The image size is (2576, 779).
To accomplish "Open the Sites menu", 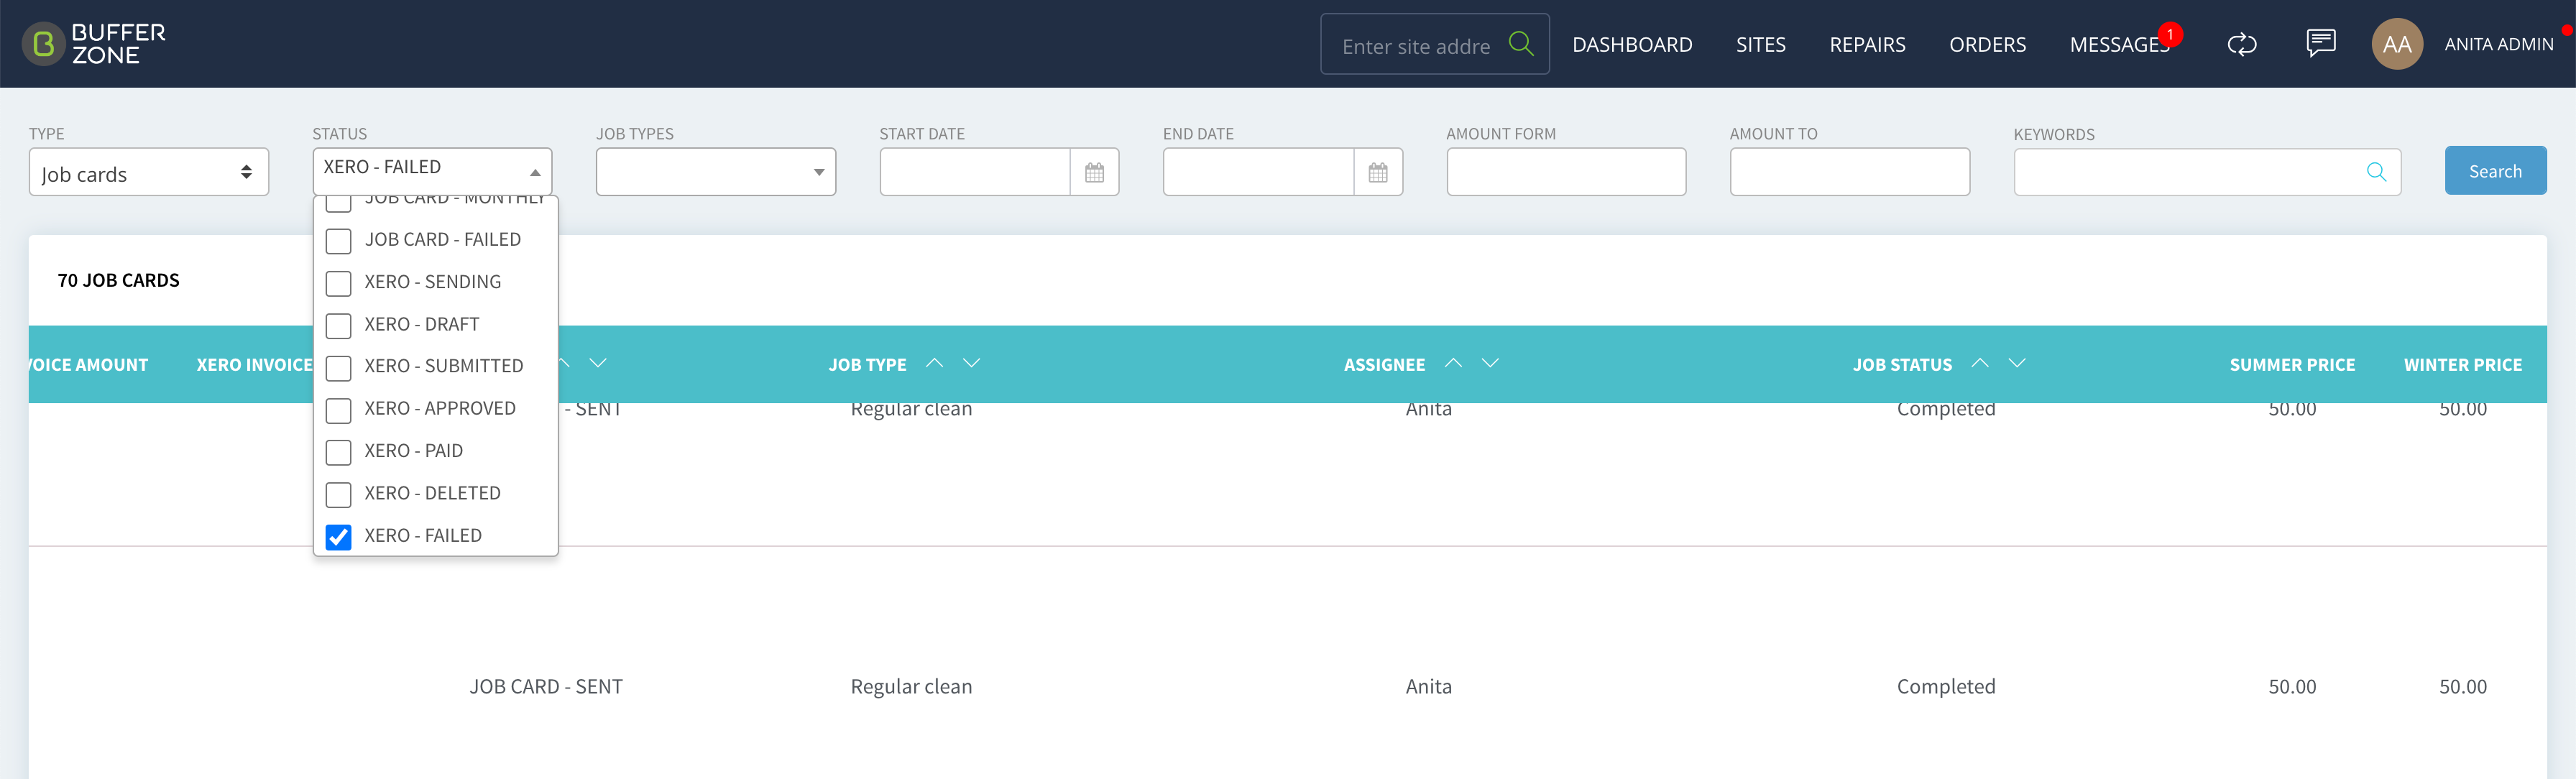I will [x=1760, y=44].
